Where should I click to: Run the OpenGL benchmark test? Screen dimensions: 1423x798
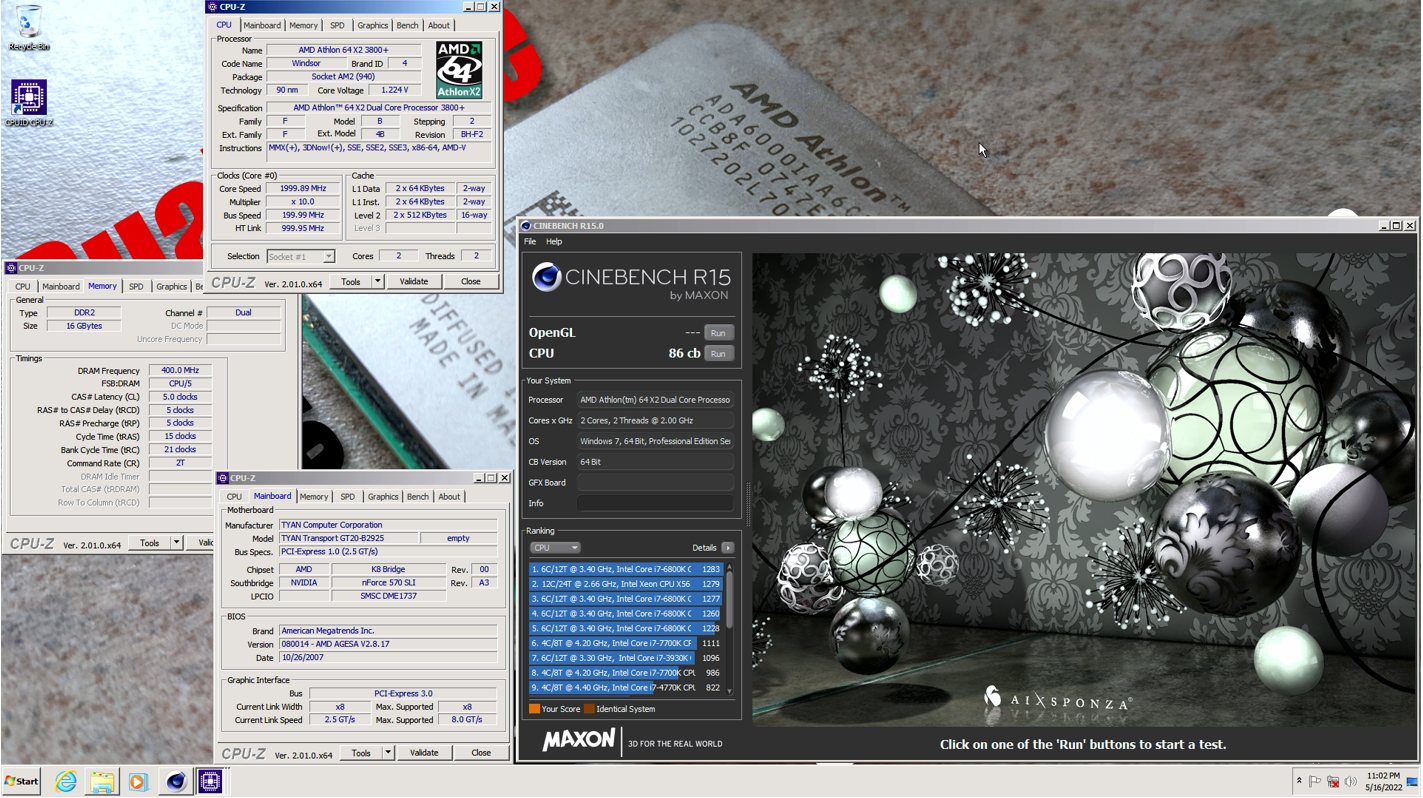pos(718,333)
